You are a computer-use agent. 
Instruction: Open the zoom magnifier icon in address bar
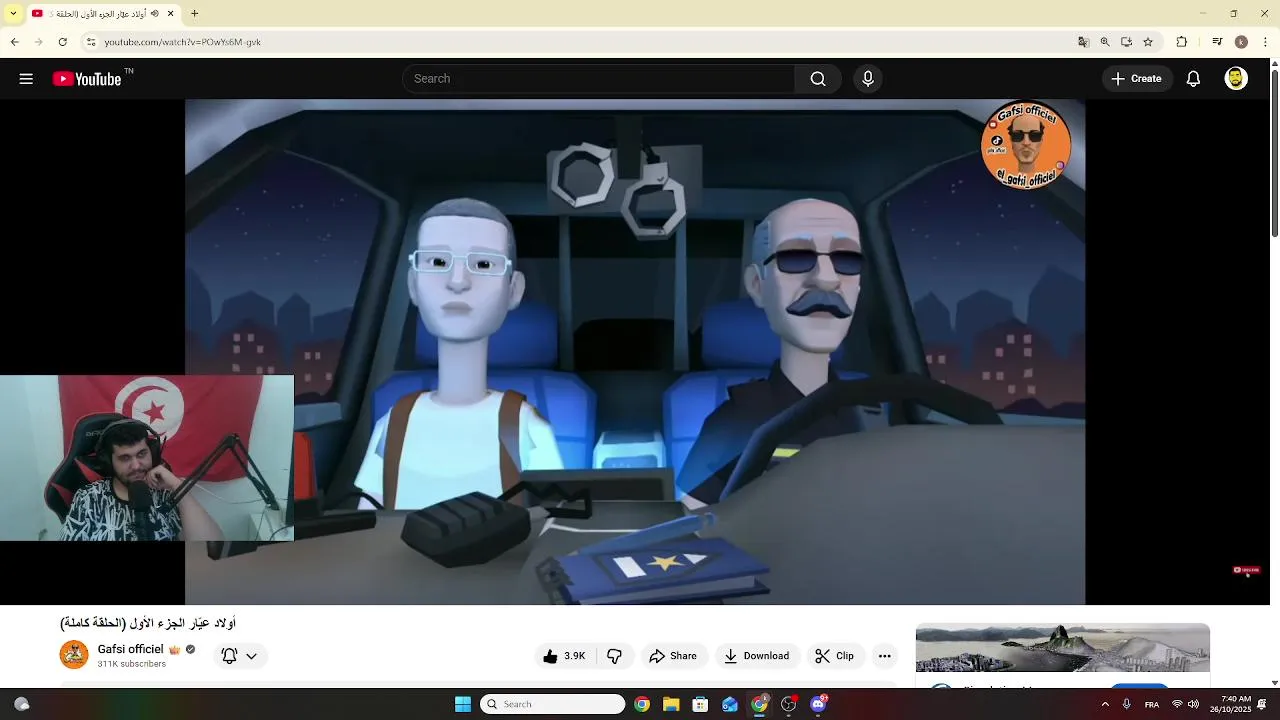[x=1105, y=42]
